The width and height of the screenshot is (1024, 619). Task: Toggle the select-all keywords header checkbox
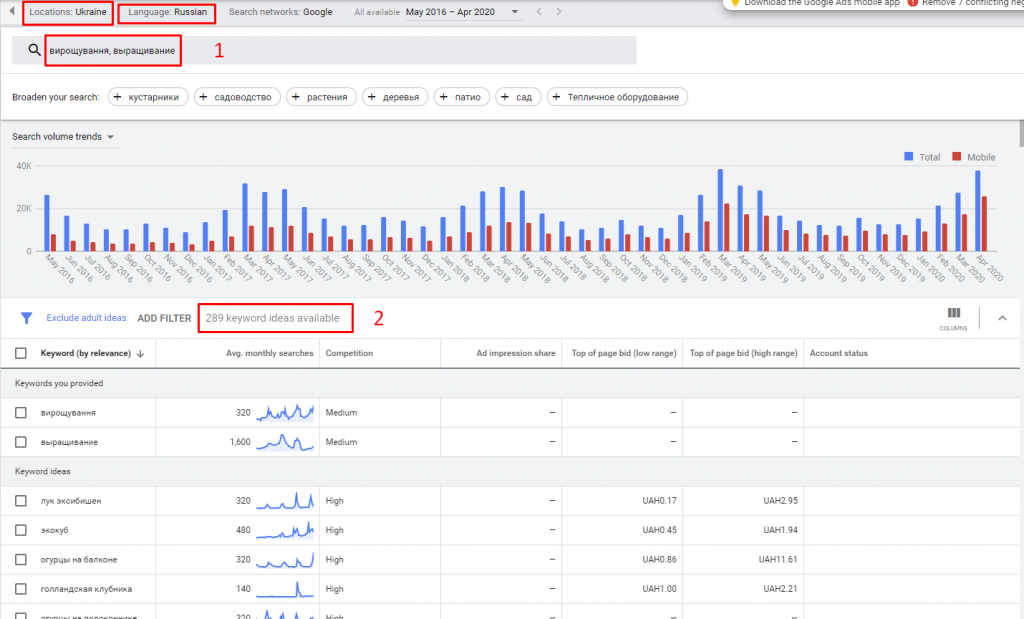coord(21,353)
